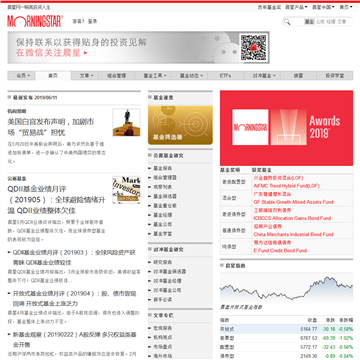Open the White House article thumbnail
Image resolution: width=360 pixels, height=360 pixels.
coord(126,122)
